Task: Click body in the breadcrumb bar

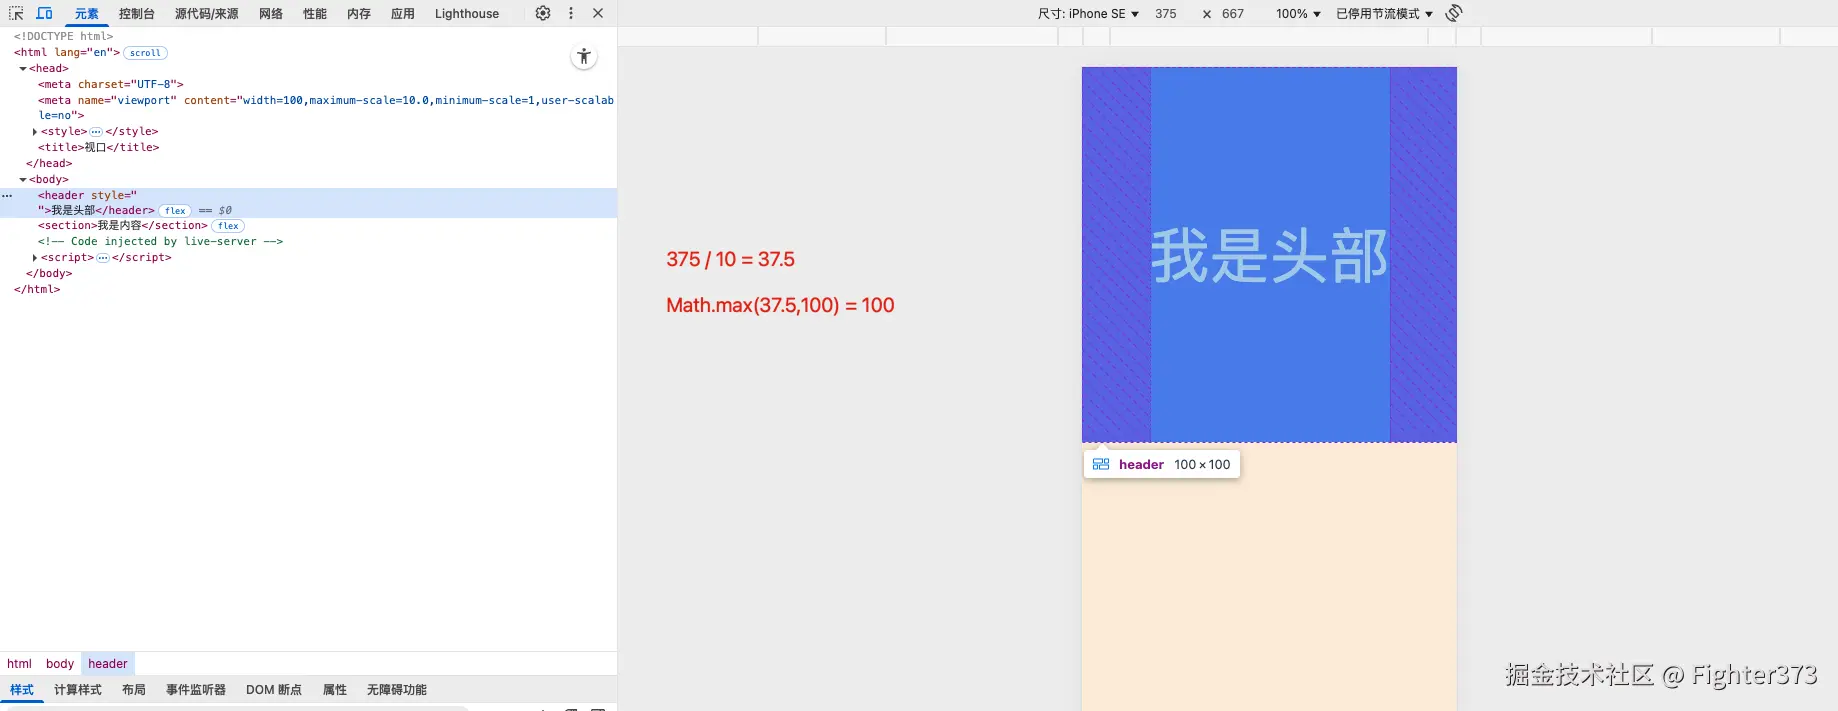Action: click(60, 664)
